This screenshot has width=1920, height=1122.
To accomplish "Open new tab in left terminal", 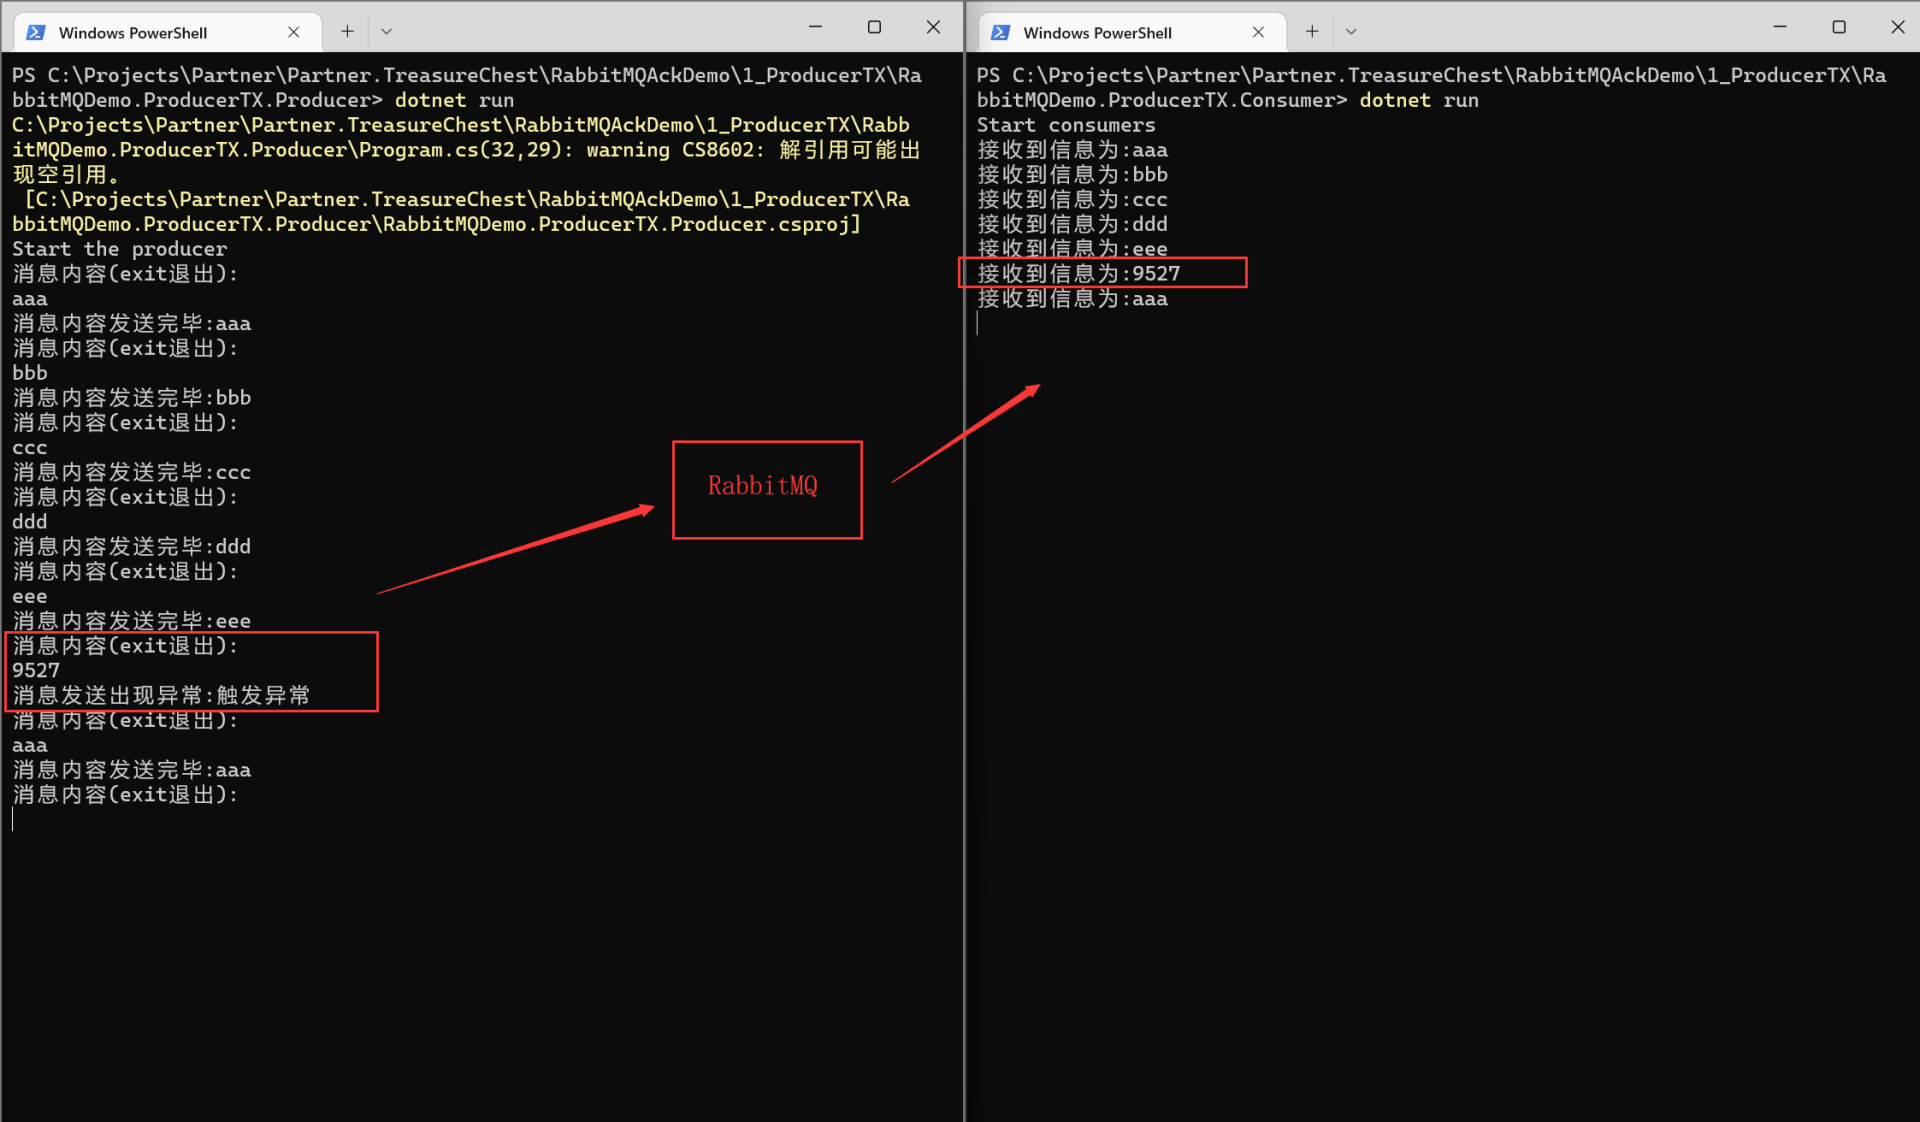I will 347,31.
